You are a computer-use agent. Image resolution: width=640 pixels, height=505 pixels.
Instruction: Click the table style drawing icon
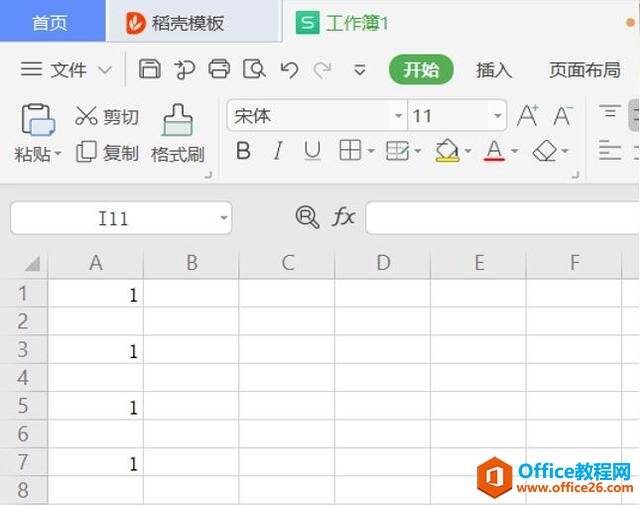point(397,151)
